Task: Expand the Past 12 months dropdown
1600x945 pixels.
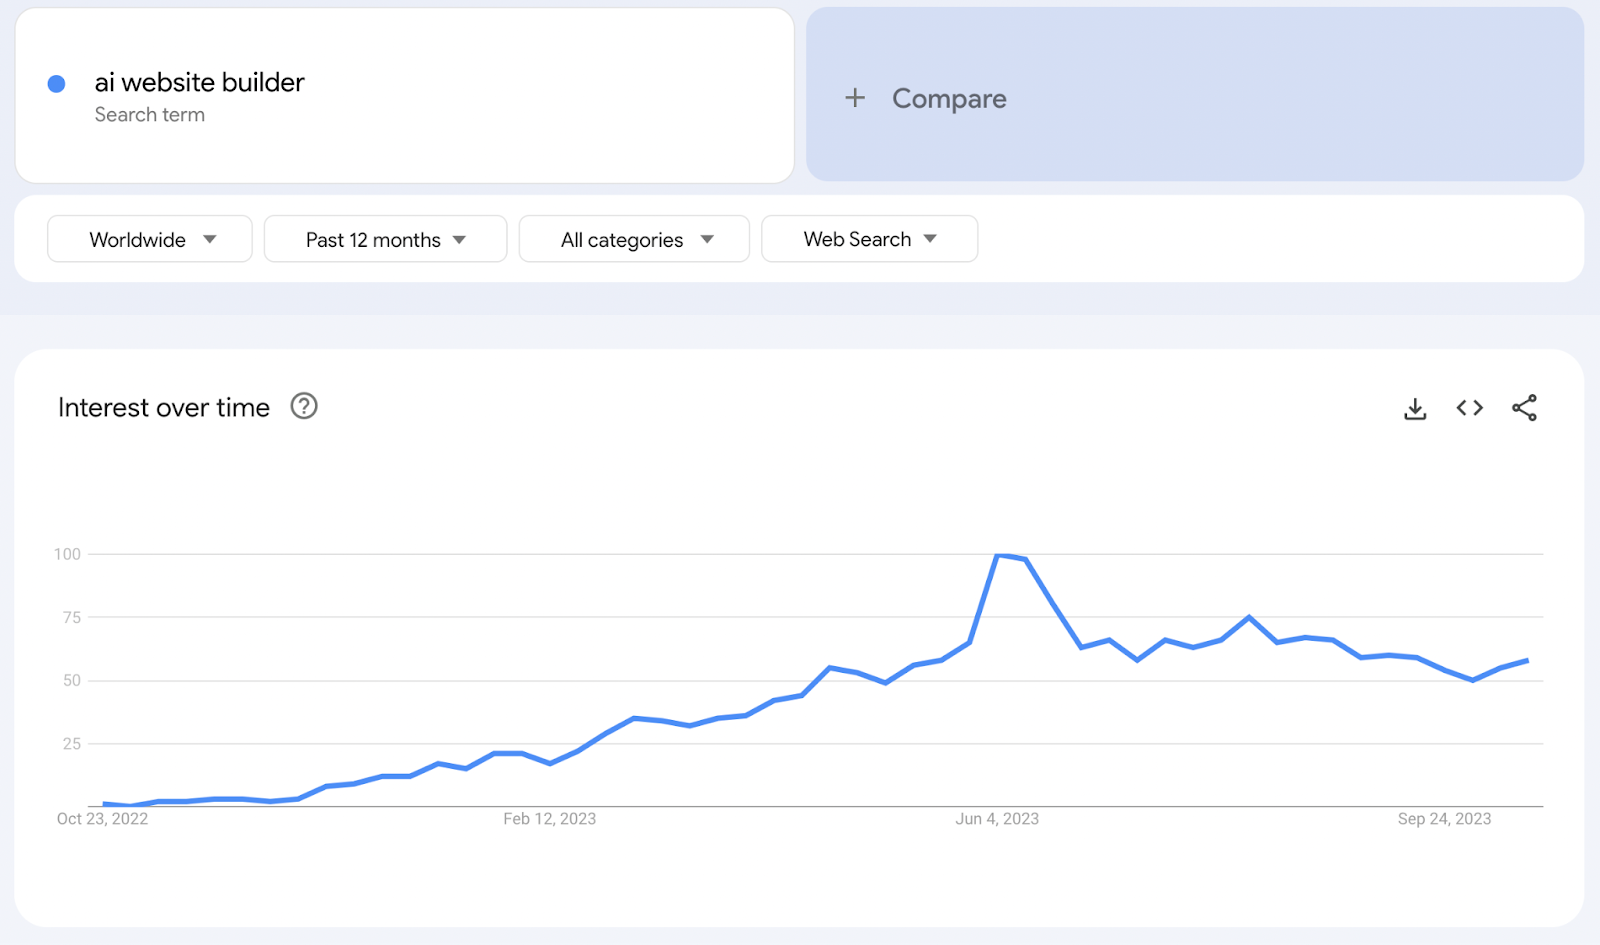Action: click(x=385, y=239)
